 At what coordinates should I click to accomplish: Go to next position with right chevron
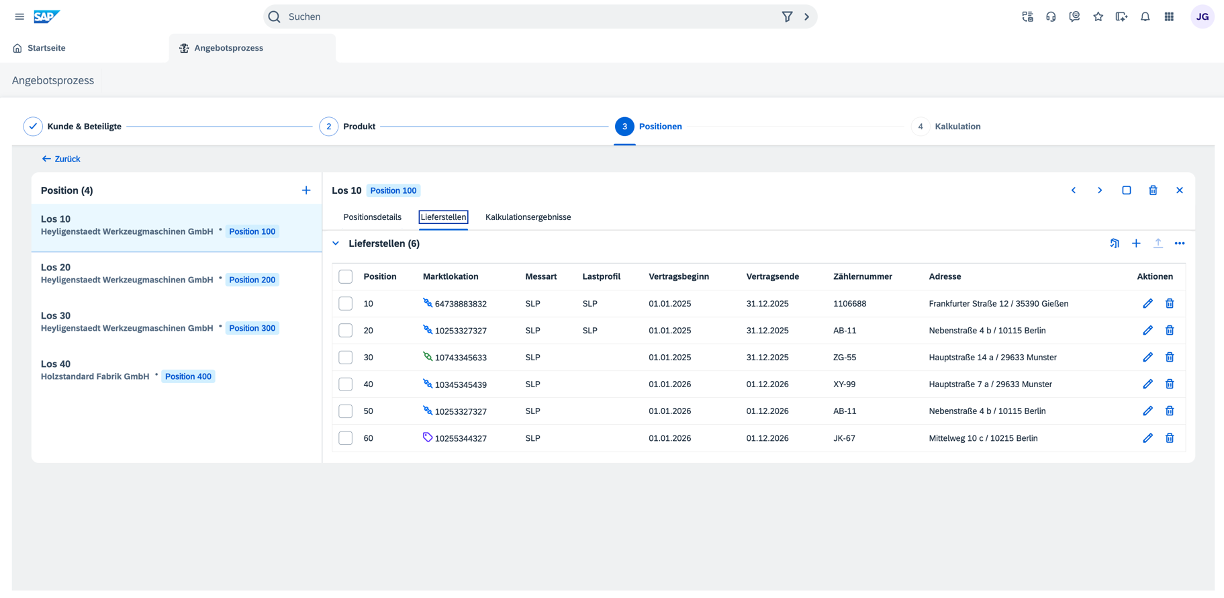tap(1100, 190)
